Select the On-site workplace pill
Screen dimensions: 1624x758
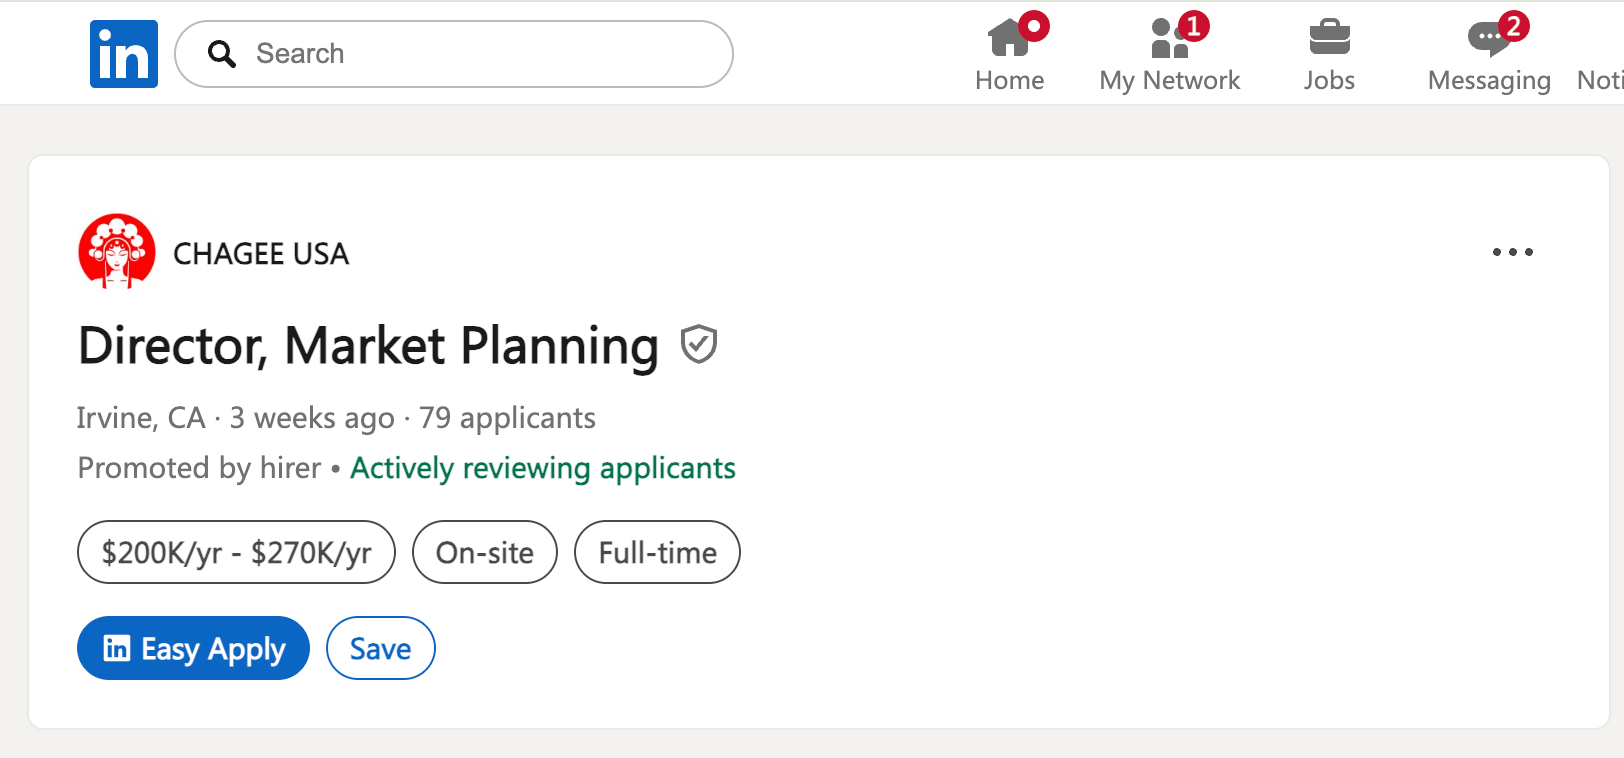[485, 552]
